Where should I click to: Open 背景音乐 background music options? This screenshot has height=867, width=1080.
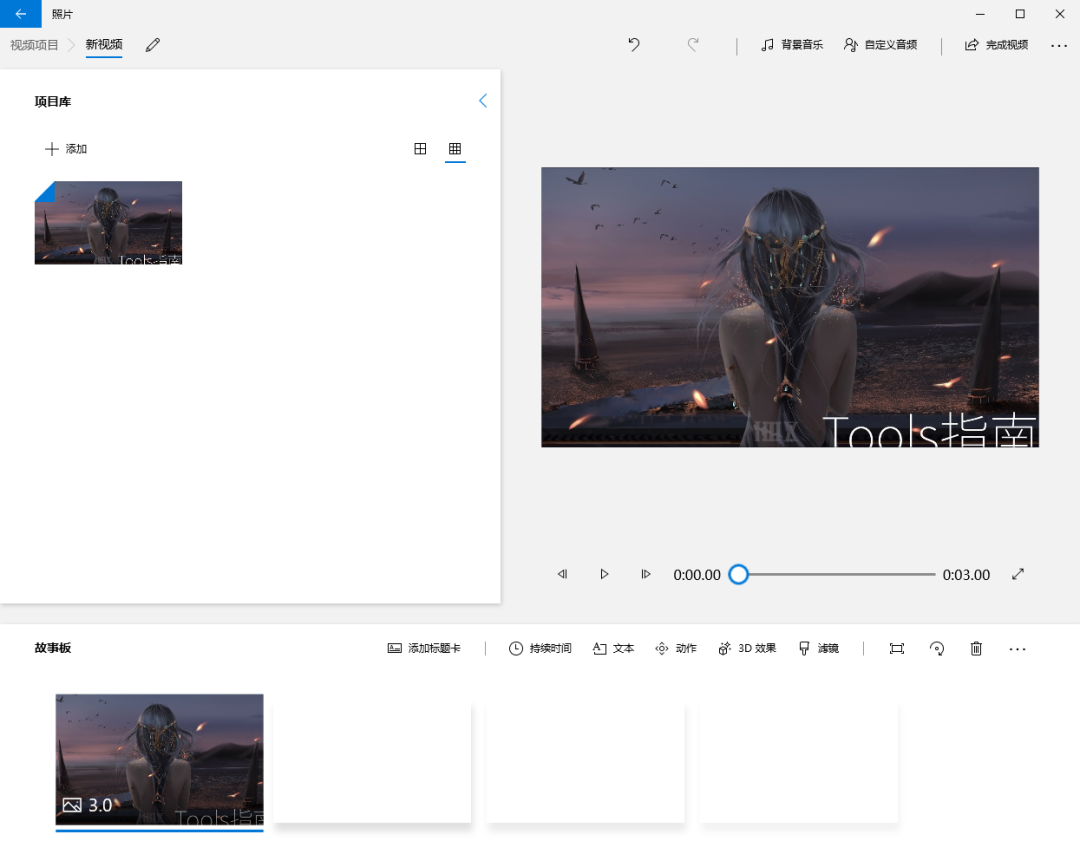click(792, 45)
